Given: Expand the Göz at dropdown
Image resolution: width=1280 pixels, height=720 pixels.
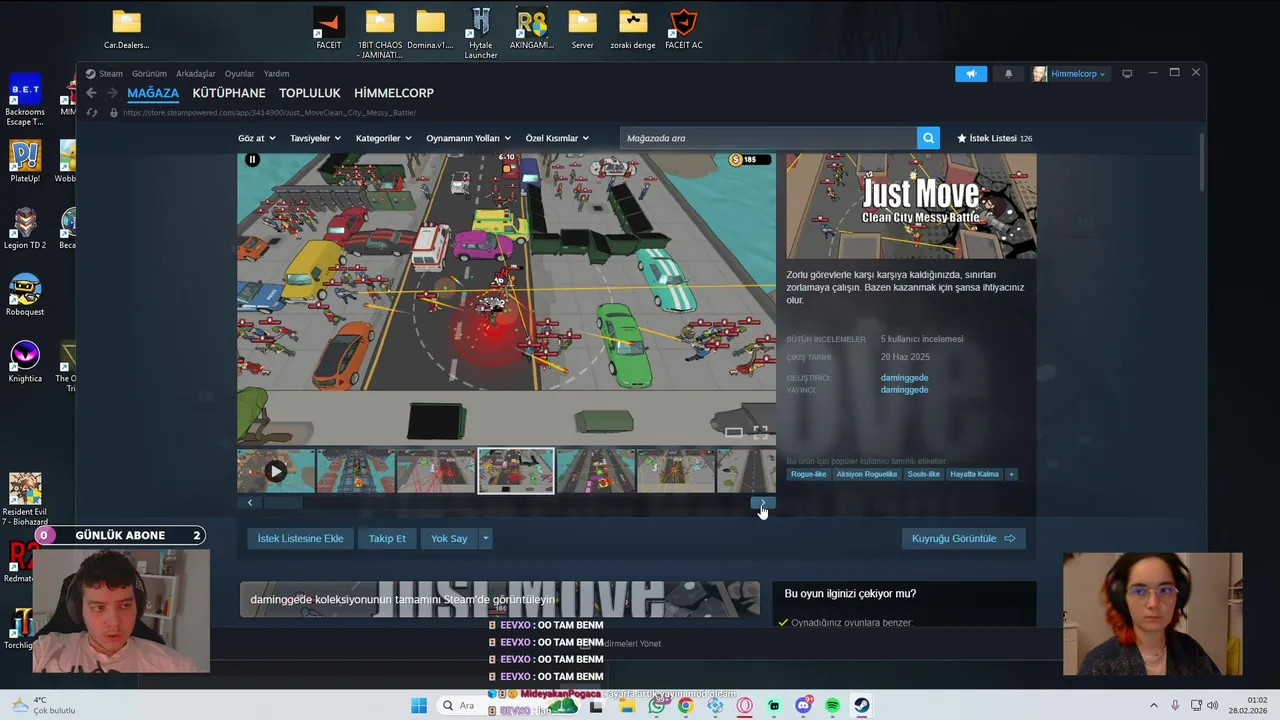Looking at the screenshot, I should [256, 138].
